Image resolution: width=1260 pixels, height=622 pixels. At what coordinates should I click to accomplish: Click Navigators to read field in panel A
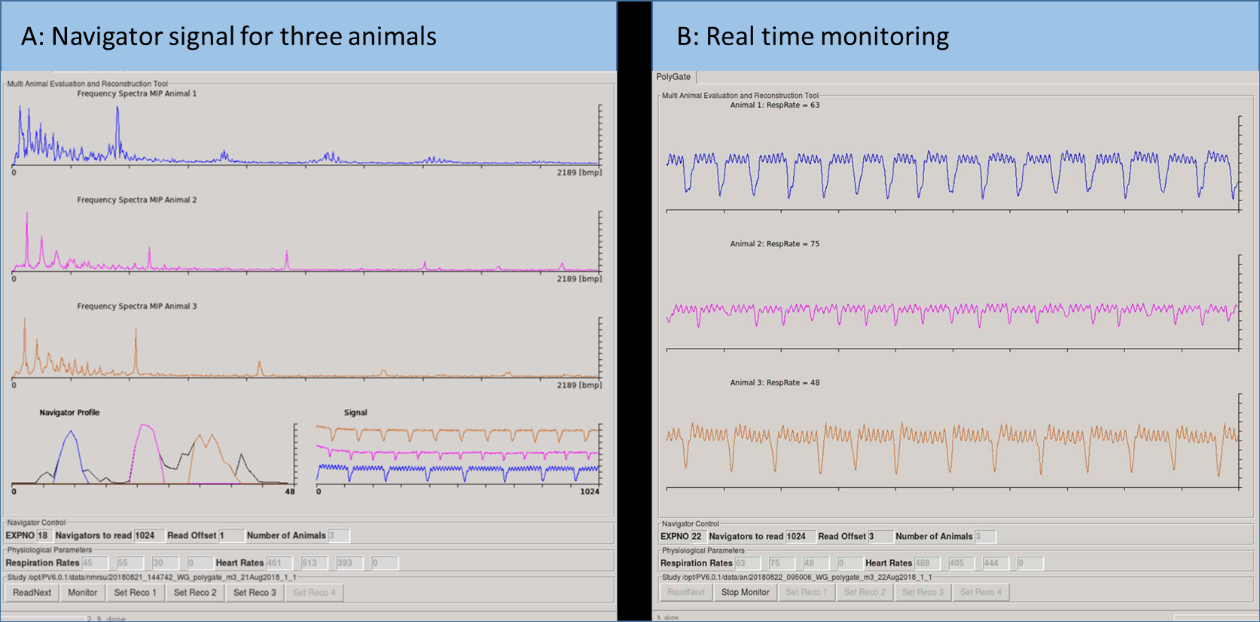click(149, 535)
